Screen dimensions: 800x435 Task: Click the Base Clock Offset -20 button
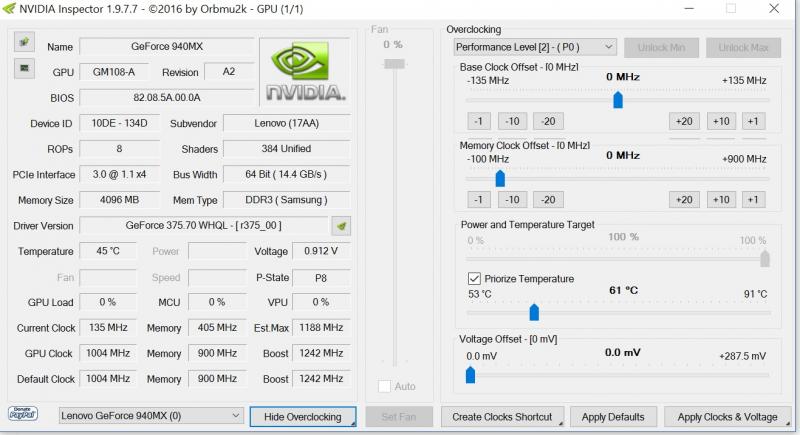coord(548,121)
